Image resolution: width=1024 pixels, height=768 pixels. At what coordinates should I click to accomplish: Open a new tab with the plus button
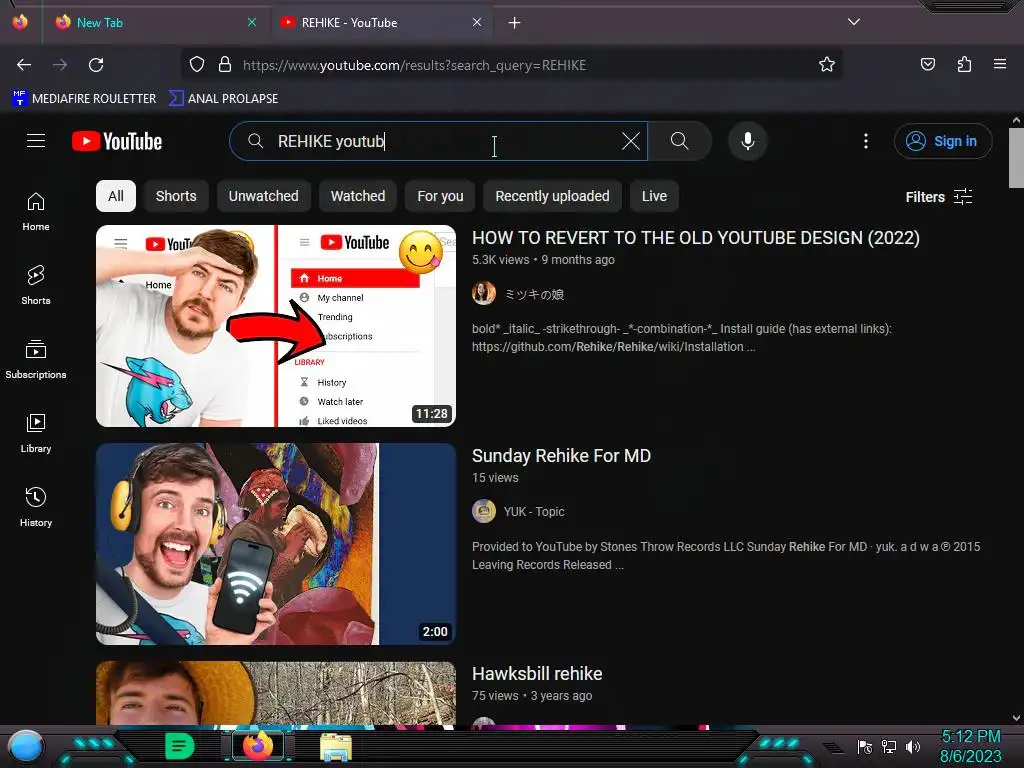point(515,23)
